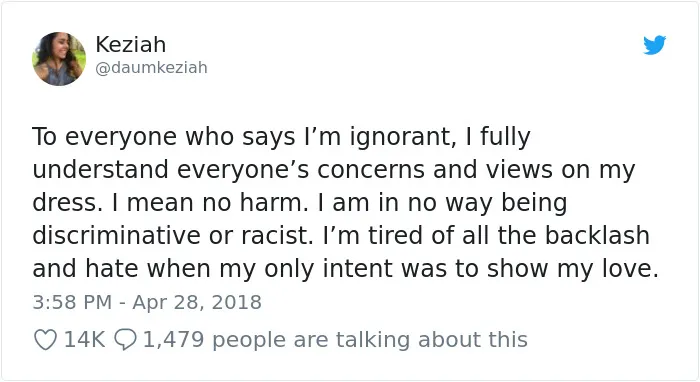Click the phrase 'show my love' in tweet
Image resolution: width=700 pixels, height=382 pixels.
tap(569, 269)
